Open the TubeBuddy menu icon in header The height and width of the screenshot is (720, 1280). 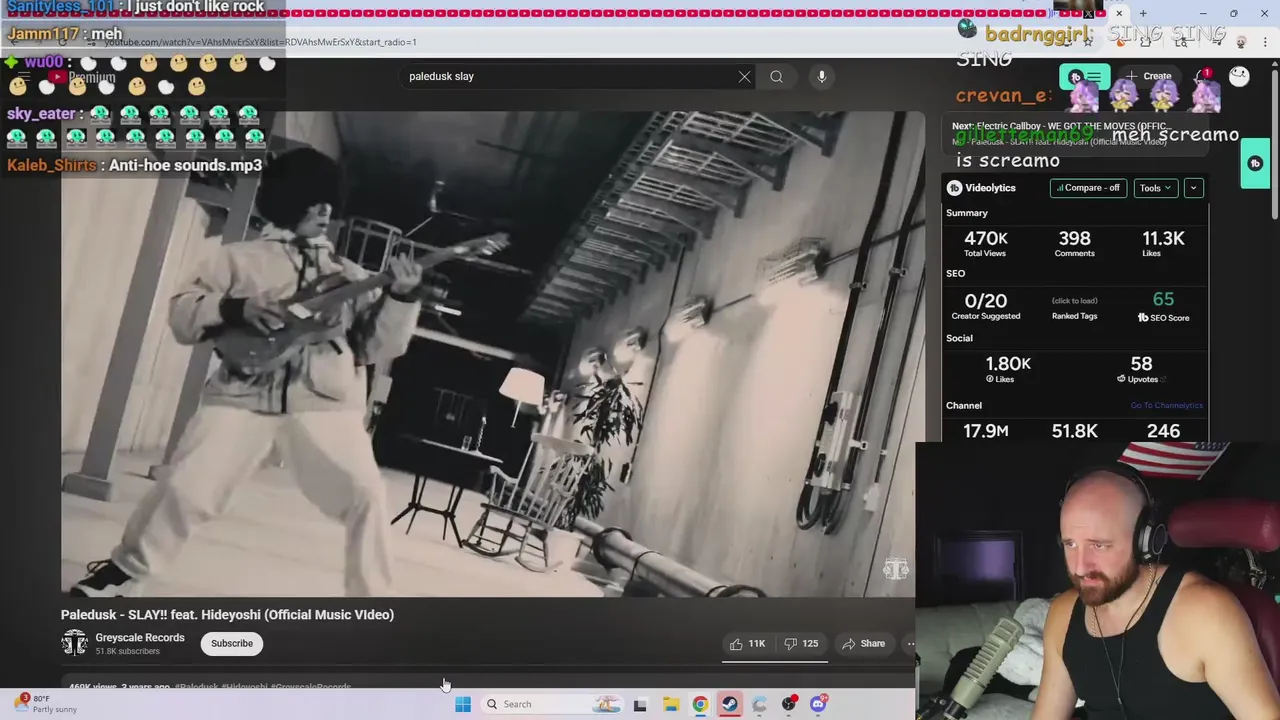1084,77
